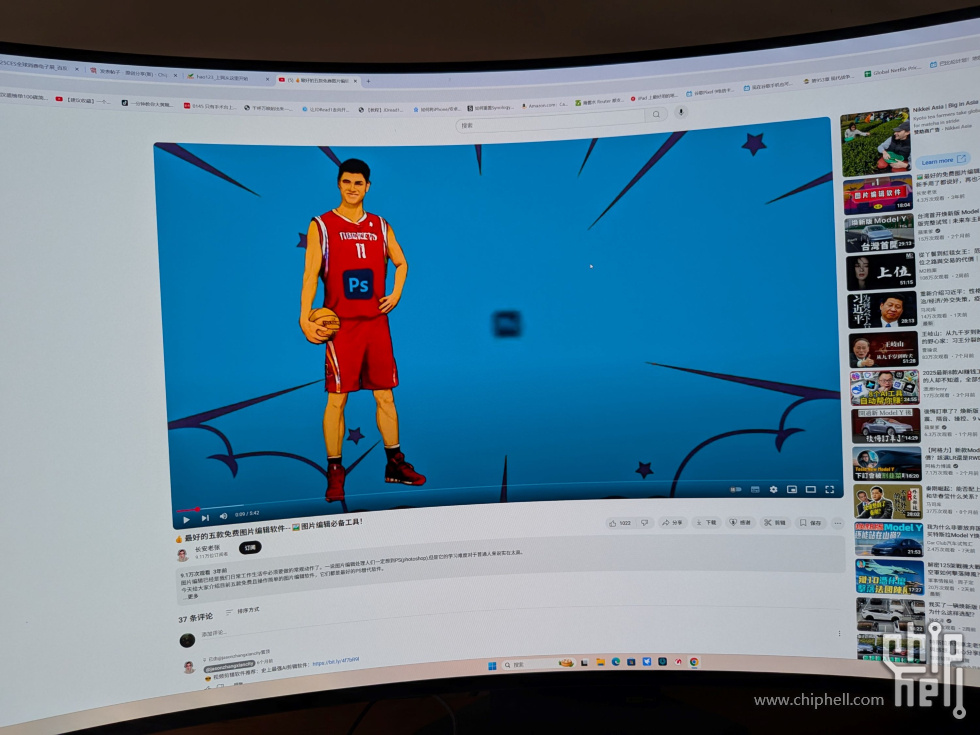Open the 28:13 video thumbnail
Image resolution: width=980 pixels, height=735 pixels.
point(882,311)
